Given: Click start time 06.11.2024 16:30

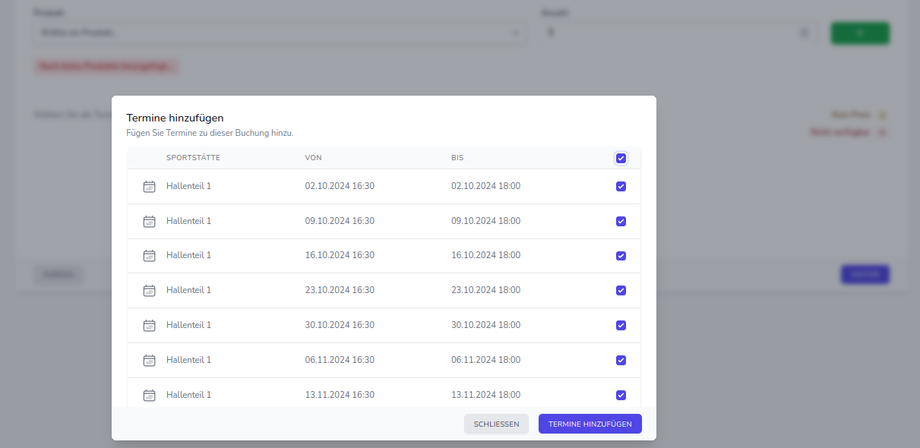Looking at the screenshot, I should pos(340,359).
